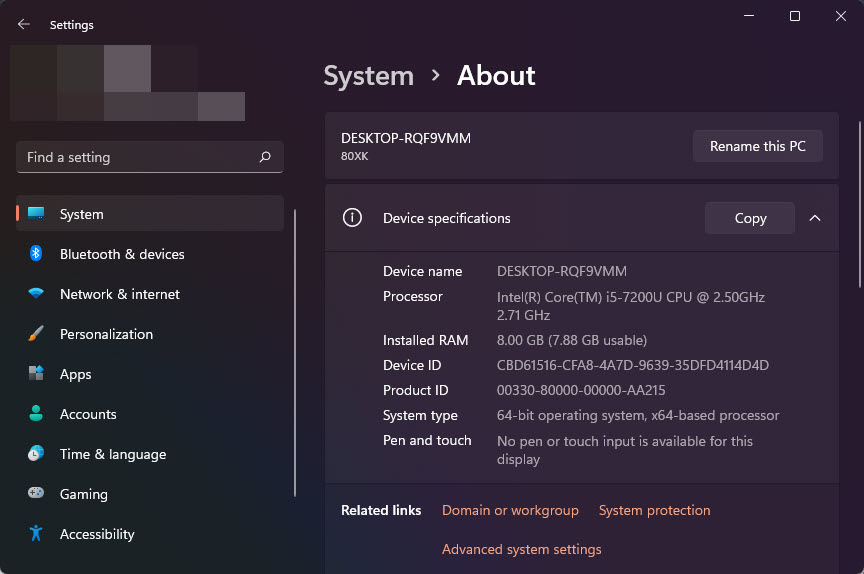Click the sidebar navigation scrollbar
864x574 pixels.
point(295,353)
